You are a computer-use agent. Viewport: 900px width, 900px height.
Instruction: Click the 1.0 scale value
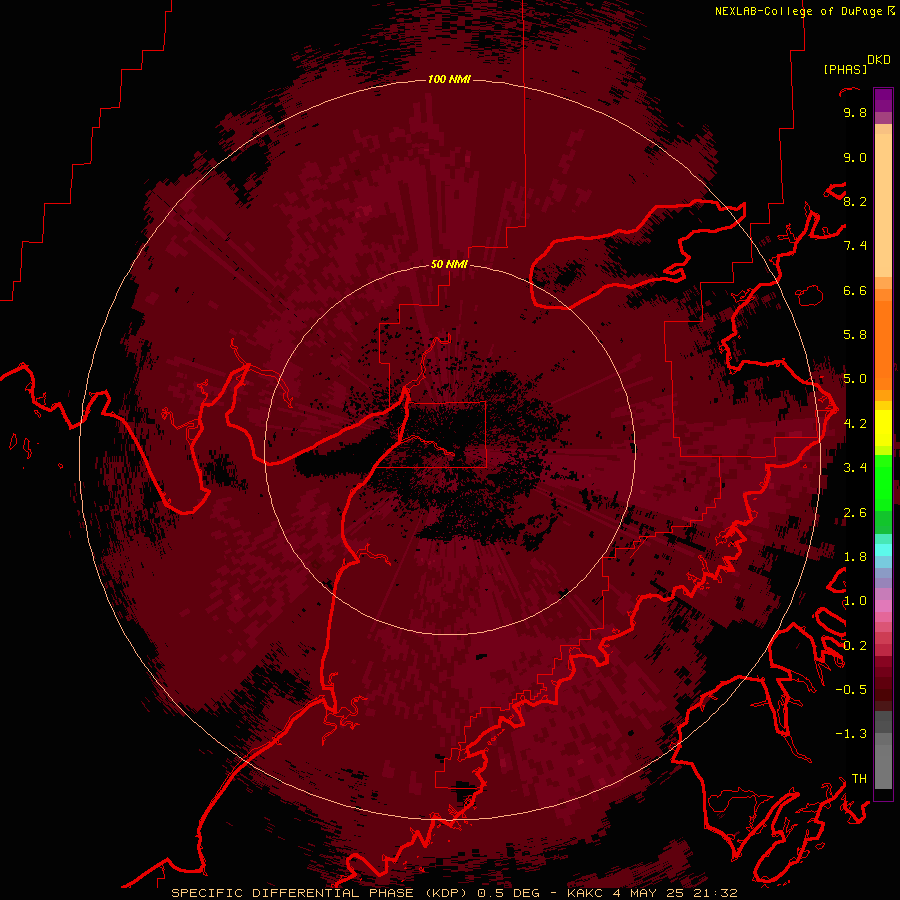855,601
